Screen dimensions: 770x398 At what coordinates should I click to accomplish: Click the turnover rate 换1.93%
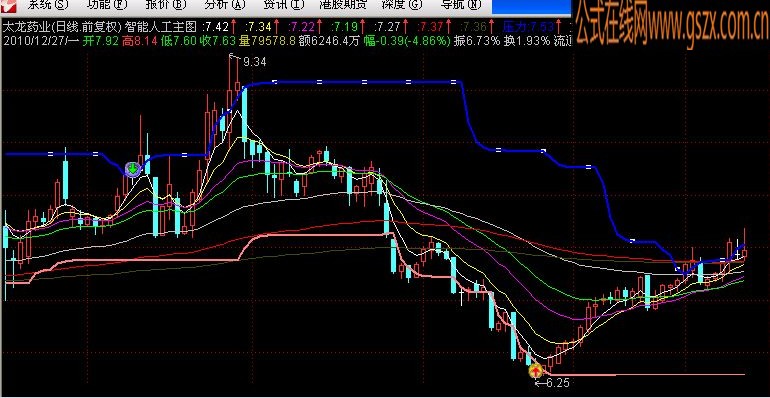click(527, 41)
